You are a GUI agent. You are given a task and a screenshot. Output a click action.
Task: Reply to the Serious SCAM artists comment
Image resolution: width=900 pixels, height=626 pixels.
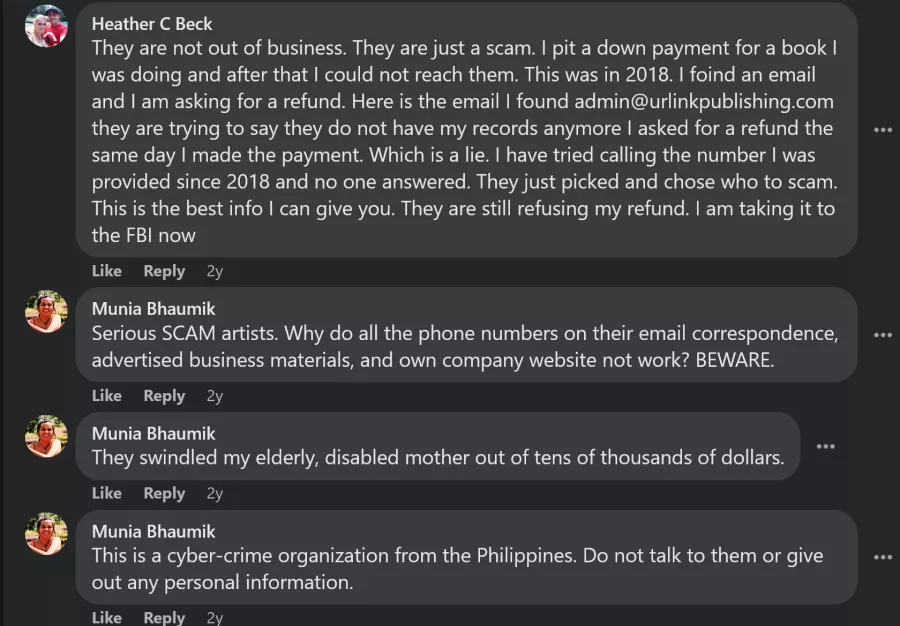[x=164, y=396]
